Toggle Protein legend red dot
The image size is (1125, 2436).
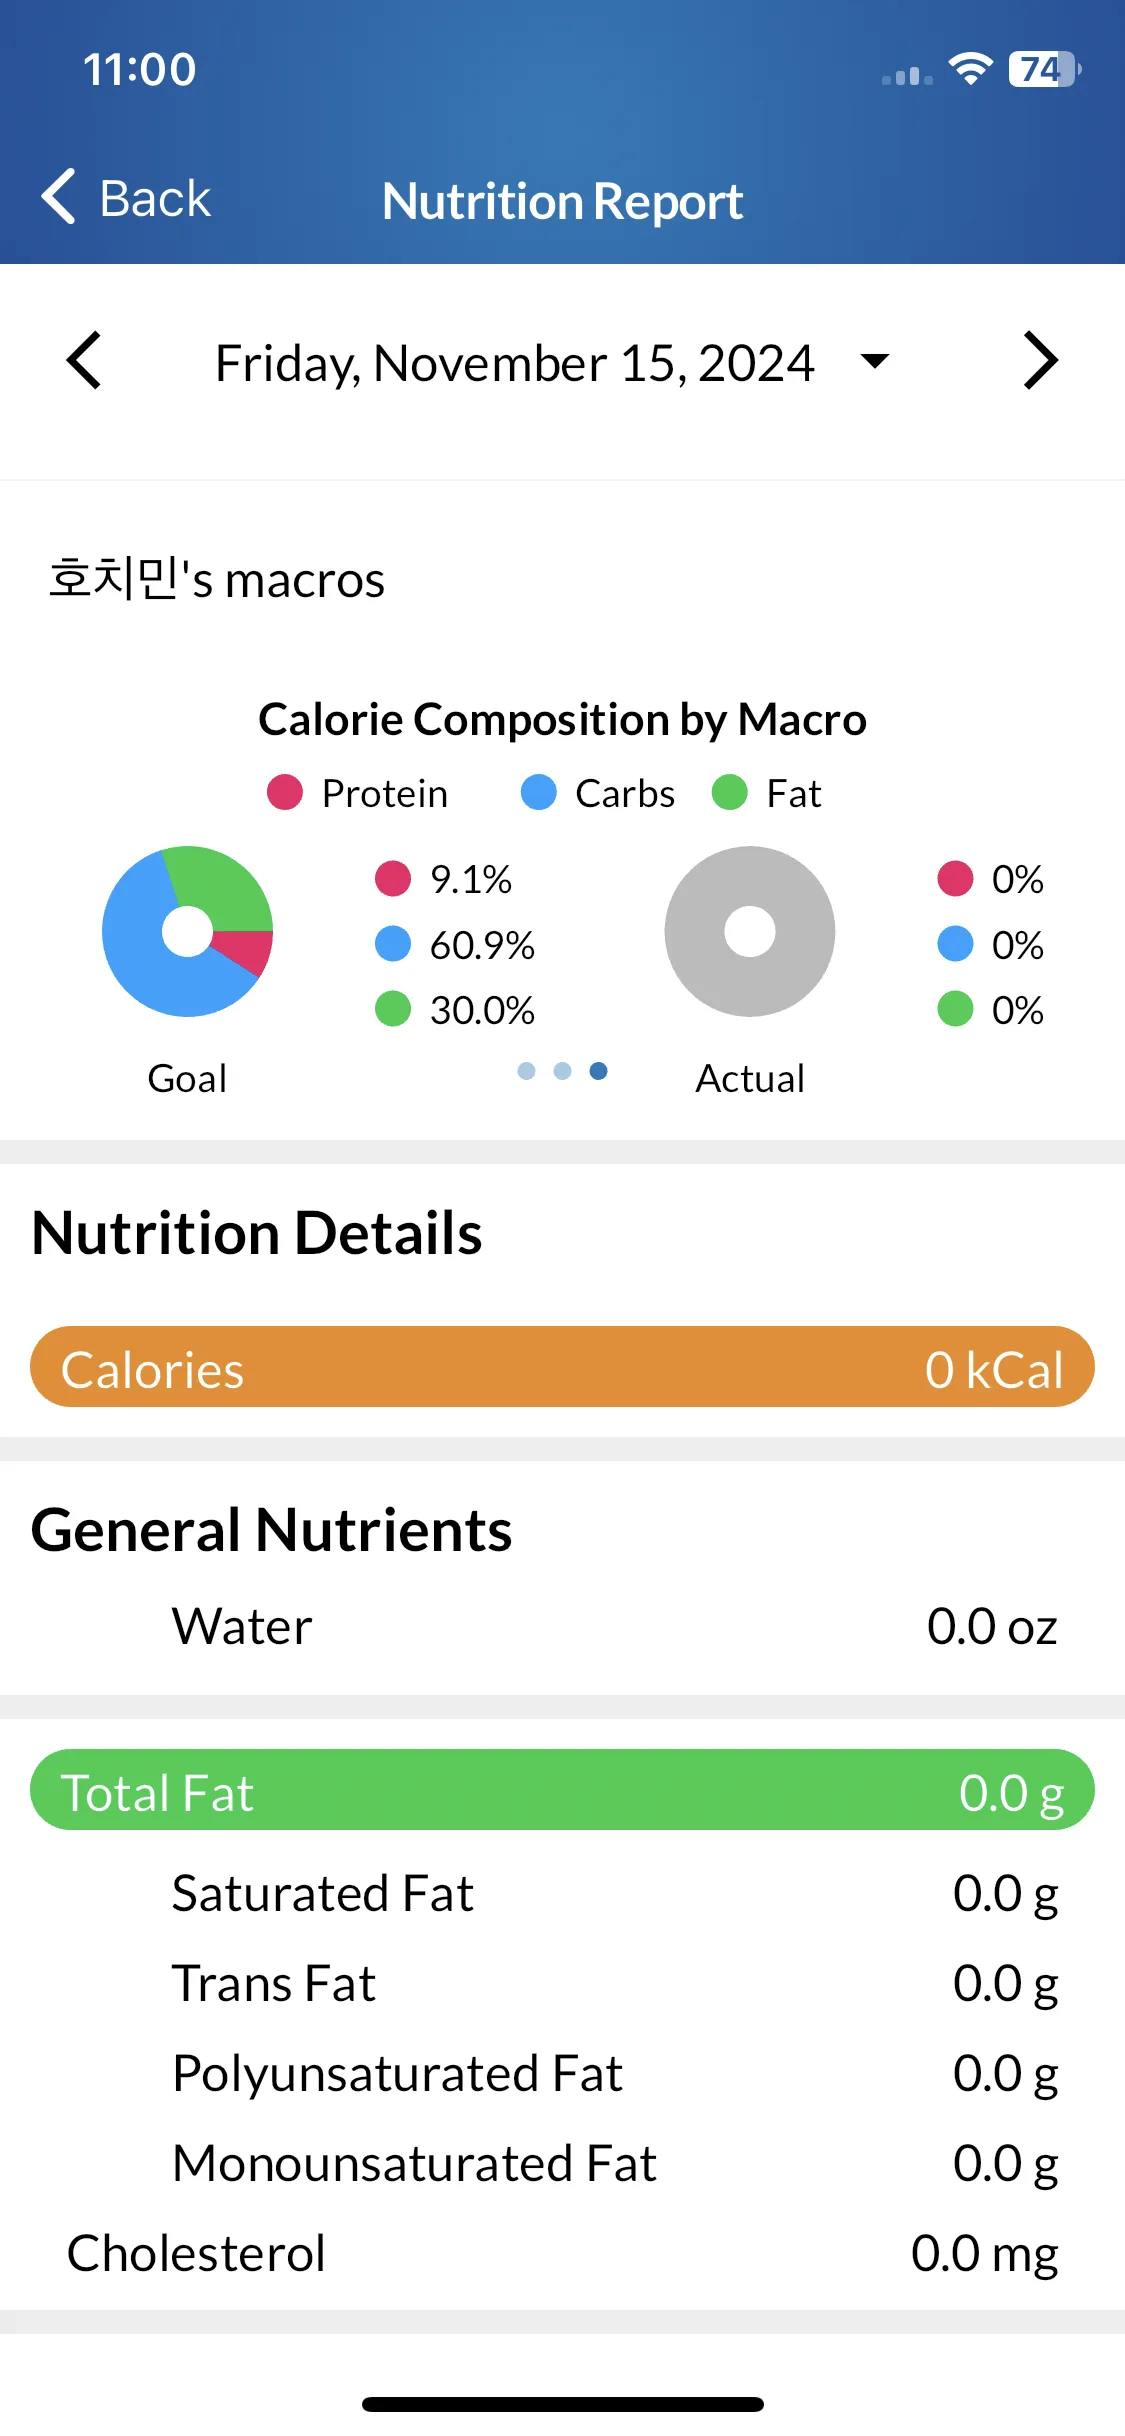(x=284, y=792)
